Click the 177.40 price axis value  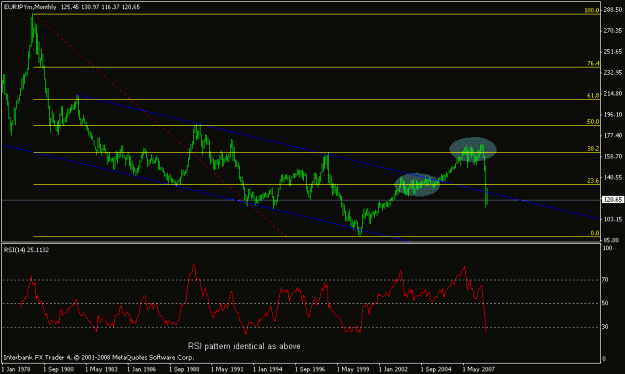613,136
